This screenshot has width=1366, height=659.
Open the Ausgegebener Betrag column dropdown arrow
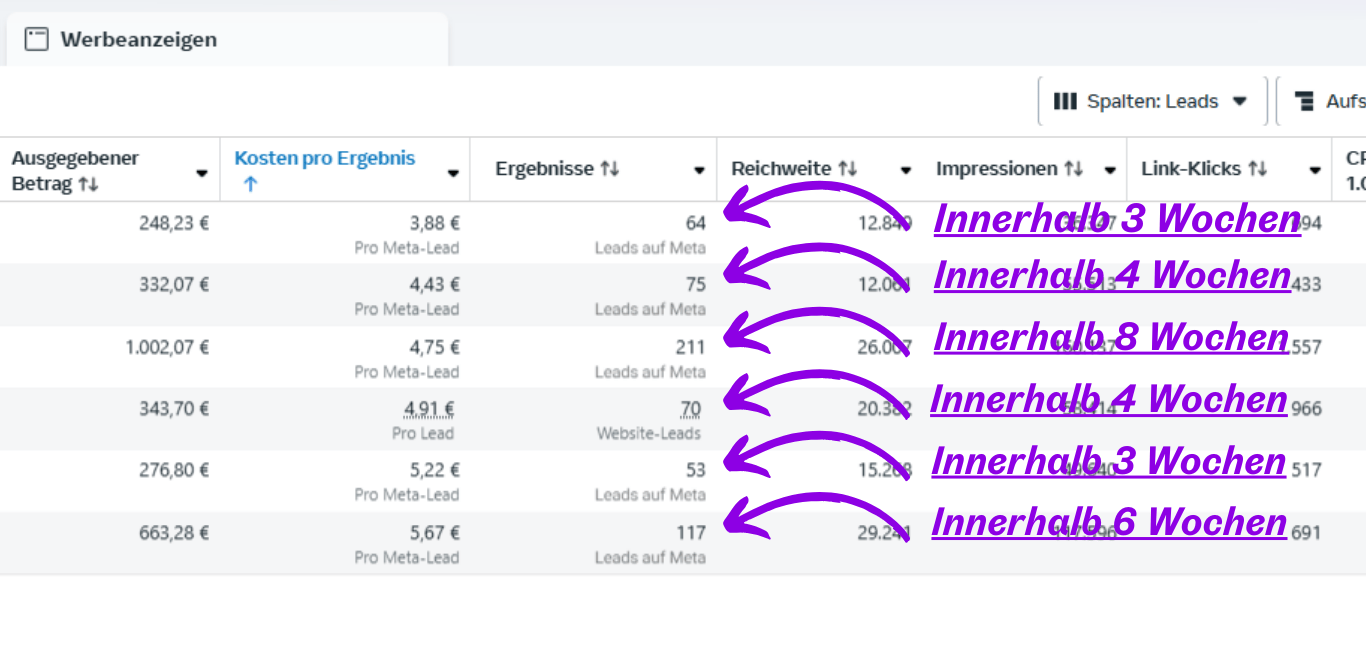(x=202, y=172)
